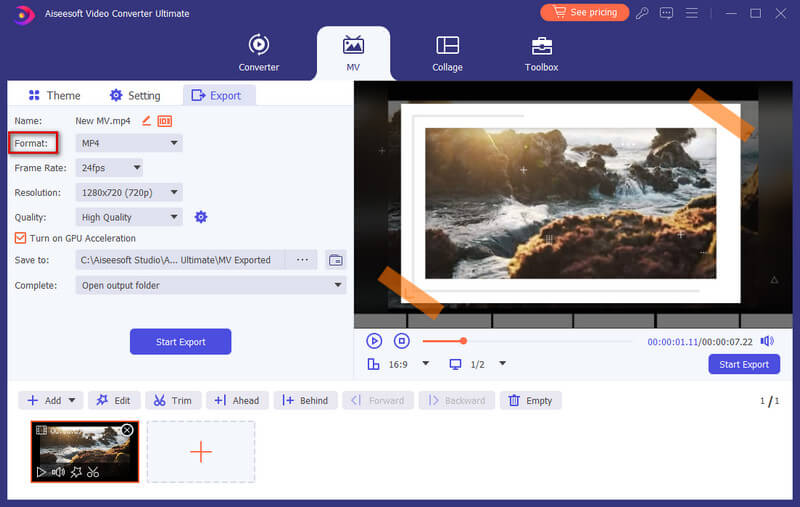This screenshot has height=507, width=800.
Task: Open the quality settings gear icon
Action: (201, 217)
